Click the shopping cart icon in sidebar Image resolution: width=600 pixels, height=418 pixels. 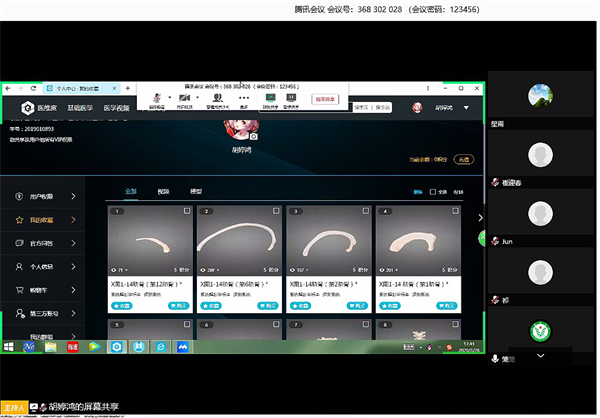tap(19, 290)
